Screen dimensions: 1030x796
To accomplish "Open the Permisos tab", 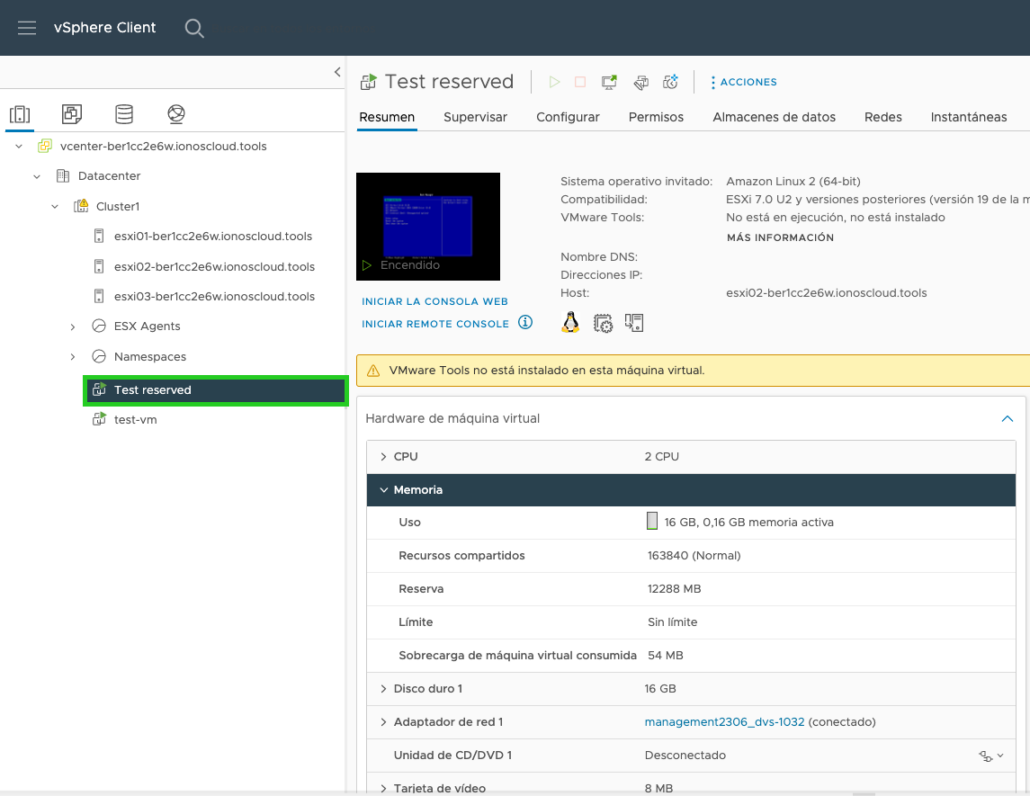I will pyautogui.click(x=656, y=117).
